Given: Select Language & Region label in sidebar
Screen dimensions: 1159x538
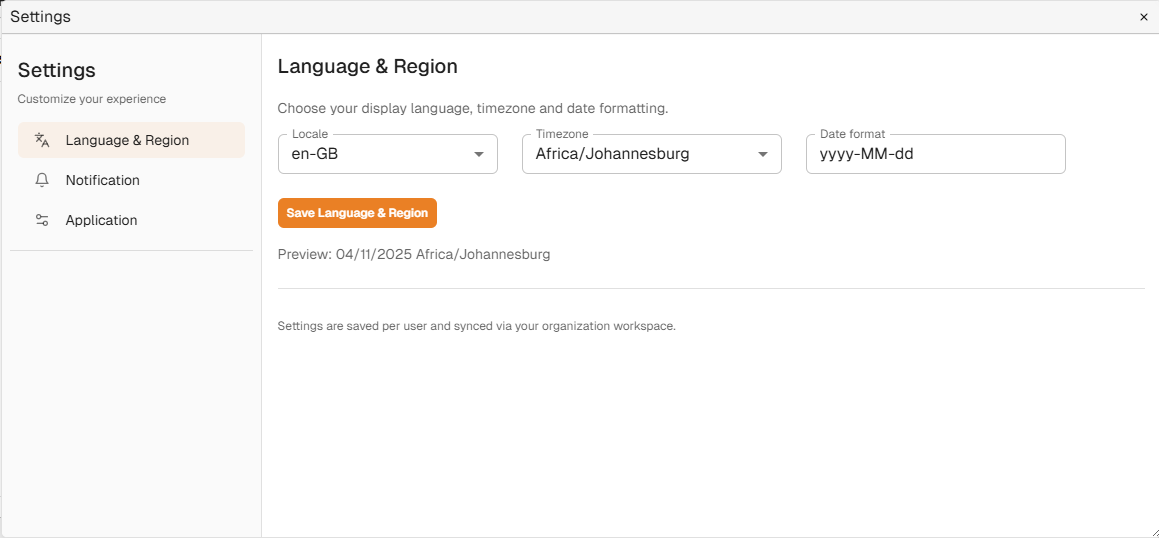Looking at the screenshot, I should tap(127, 140).
